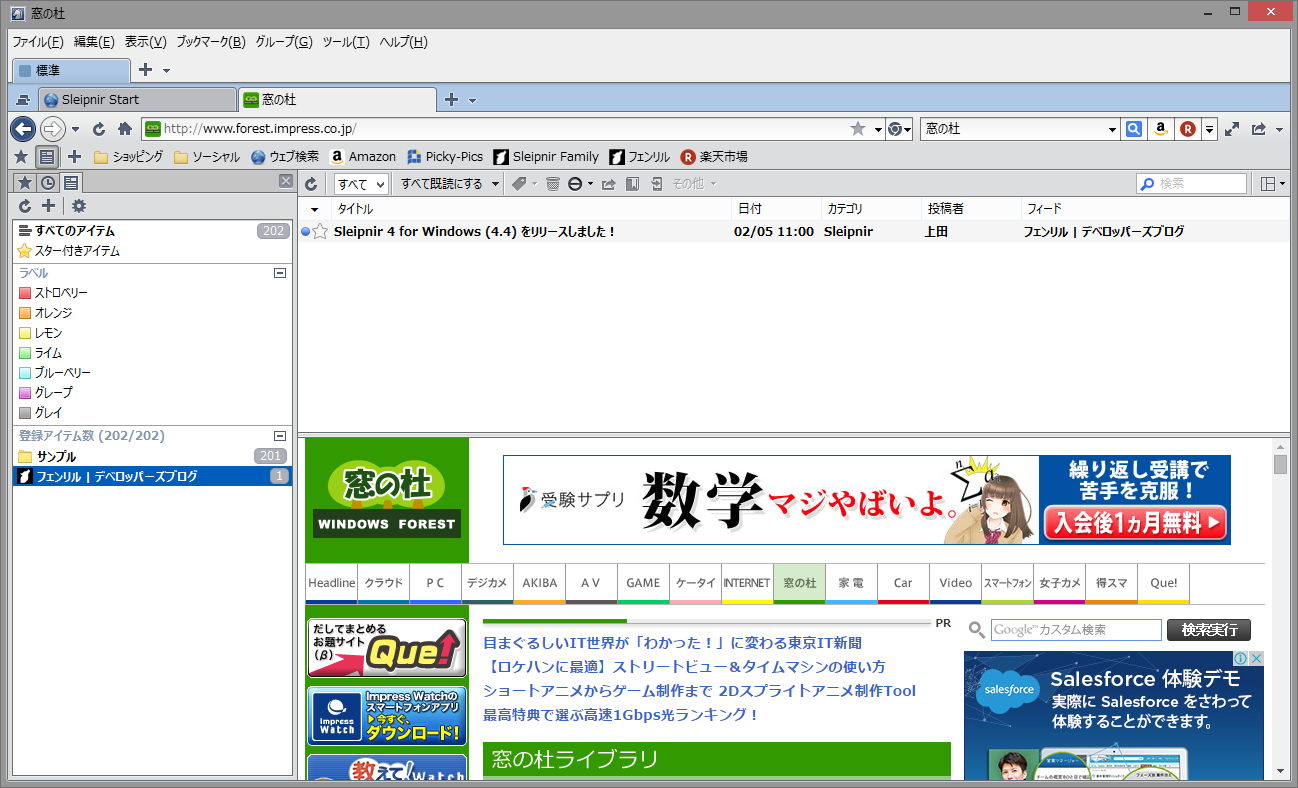Click the Rakuten R icon near the search box
Viewport: 1298px width, 788px height.
[1187, 128]
